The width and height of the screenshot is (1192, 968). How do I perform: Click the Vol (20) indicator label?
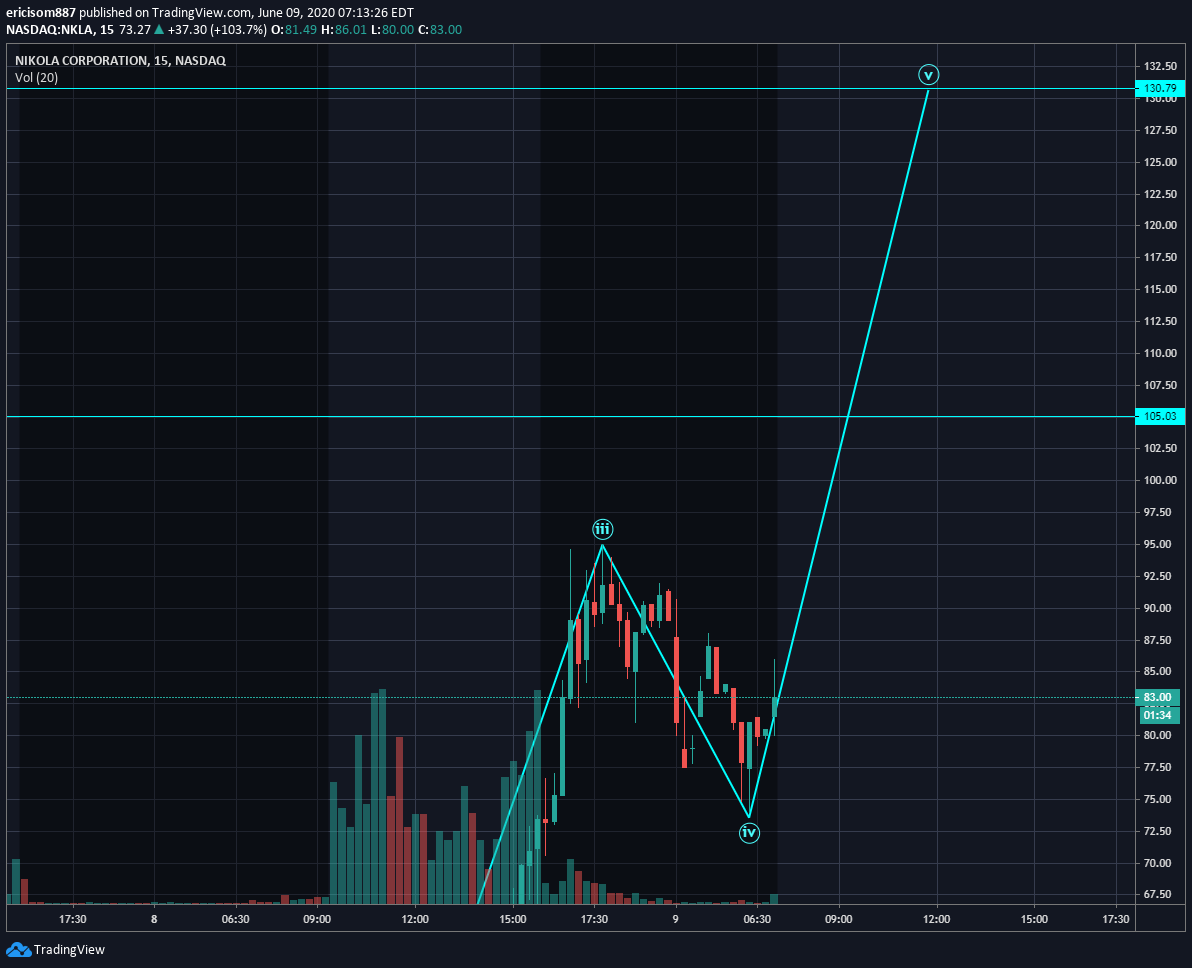pyautogui.click(x=36, y=78)
